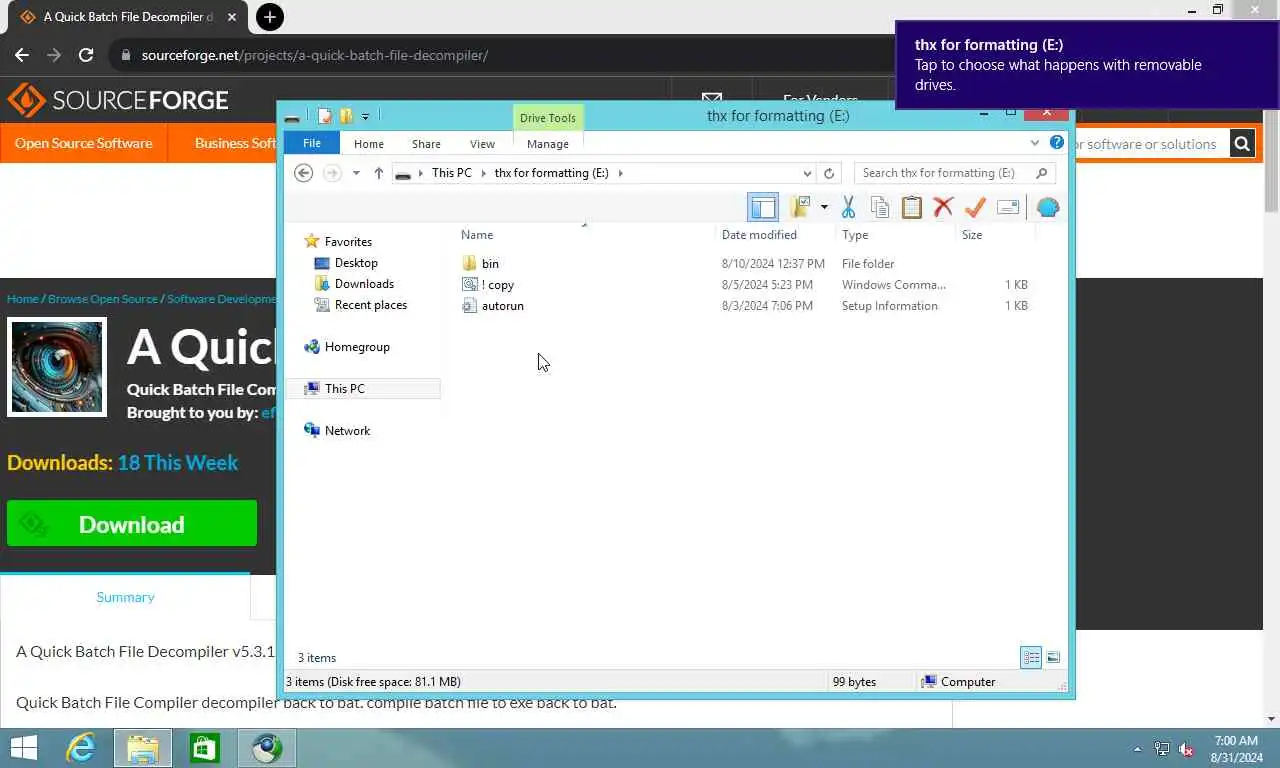Image resolution: width=1280 pixels, height=768 pixels.
Task: Sort by Date modified column header
Action: click(x=759, y=235)
